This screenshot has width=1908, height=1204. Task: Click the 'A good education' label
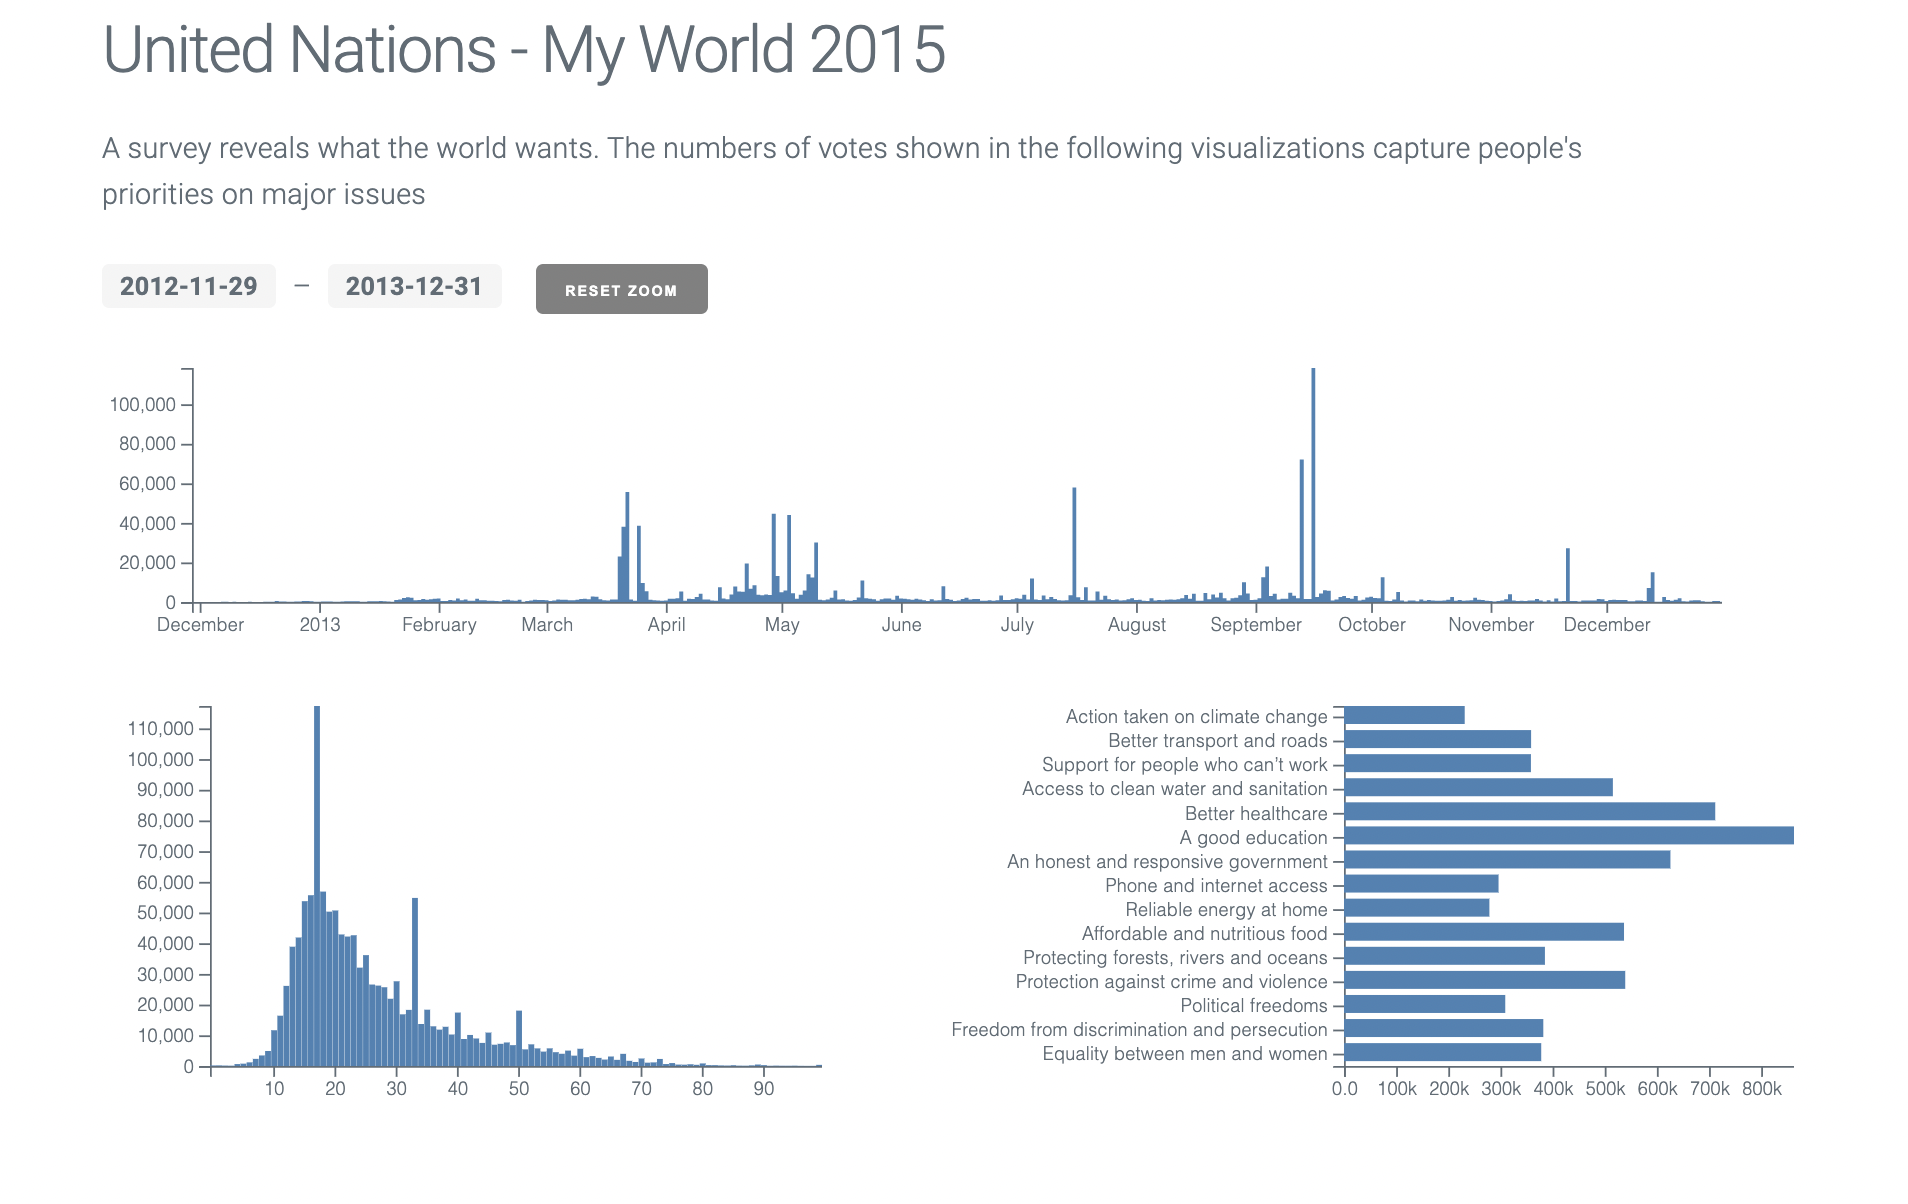tap(1253, 837)
